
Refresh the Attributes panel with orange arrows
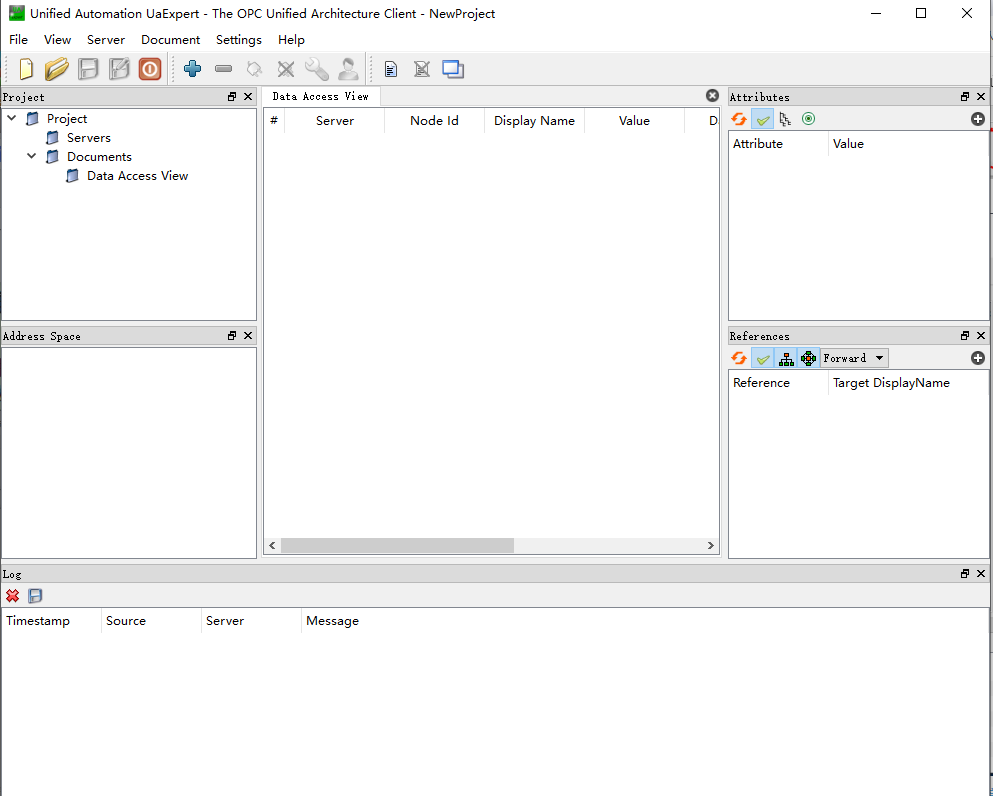(739, 119)
